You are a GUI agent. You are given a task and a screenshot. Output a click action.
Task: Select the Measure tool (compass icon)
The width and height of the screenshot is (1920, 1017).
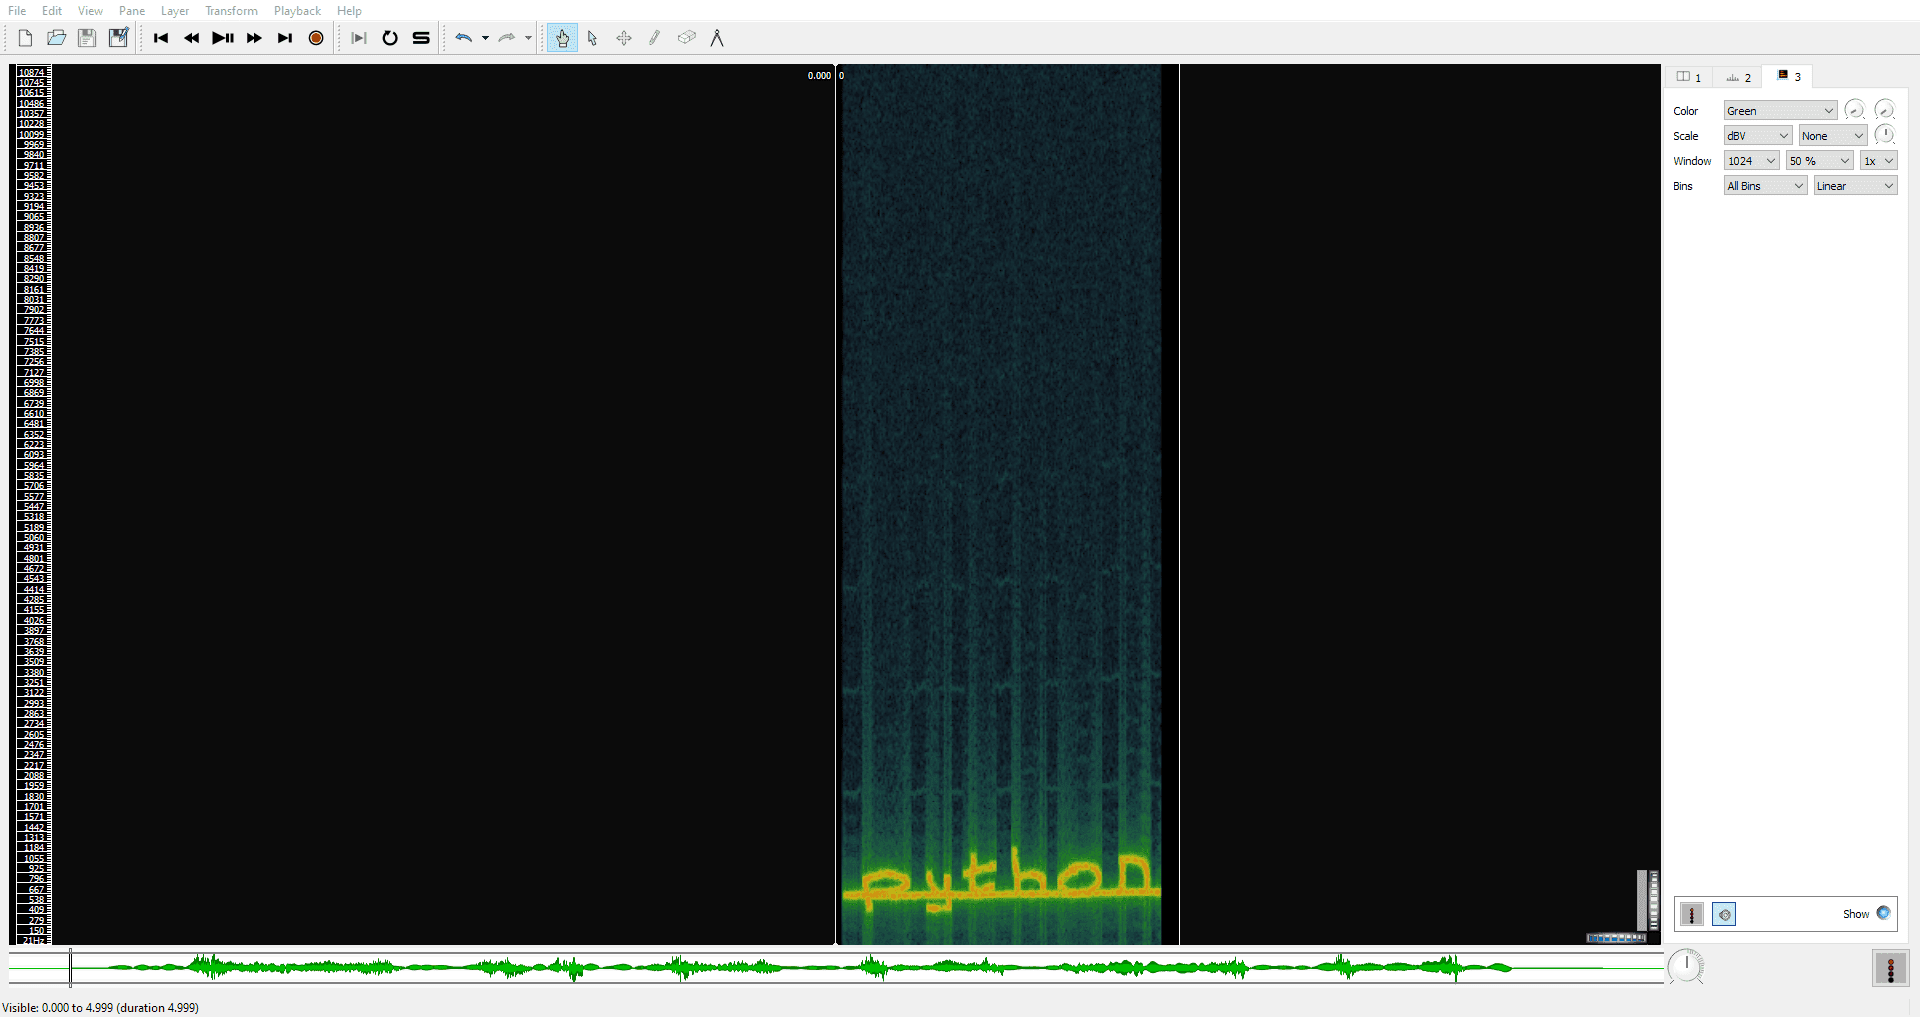717,38
